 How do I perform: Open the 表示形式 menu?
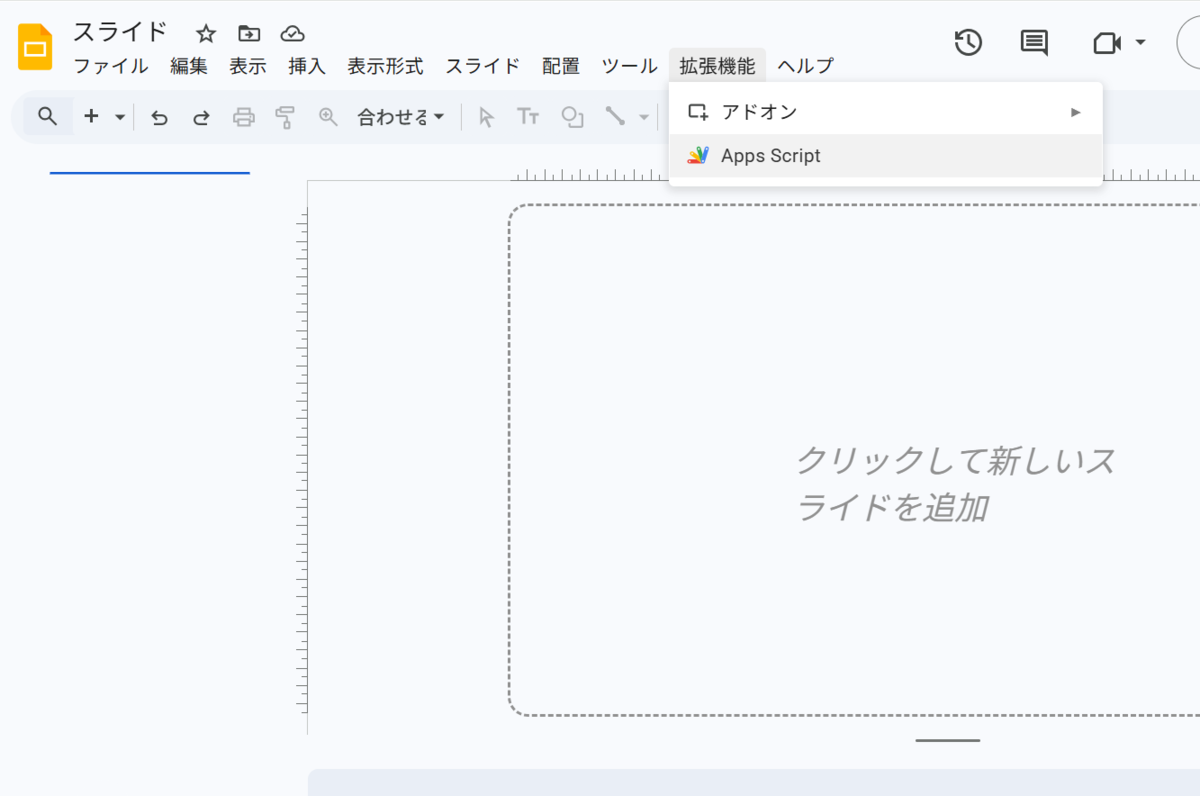pos(385,66)
